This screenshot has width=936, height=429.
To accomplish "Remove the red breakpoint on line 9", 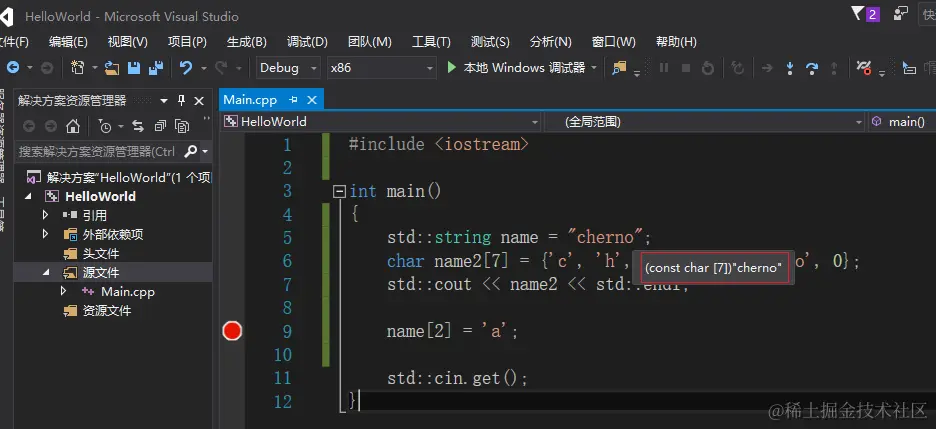I will tap(232, 331).
